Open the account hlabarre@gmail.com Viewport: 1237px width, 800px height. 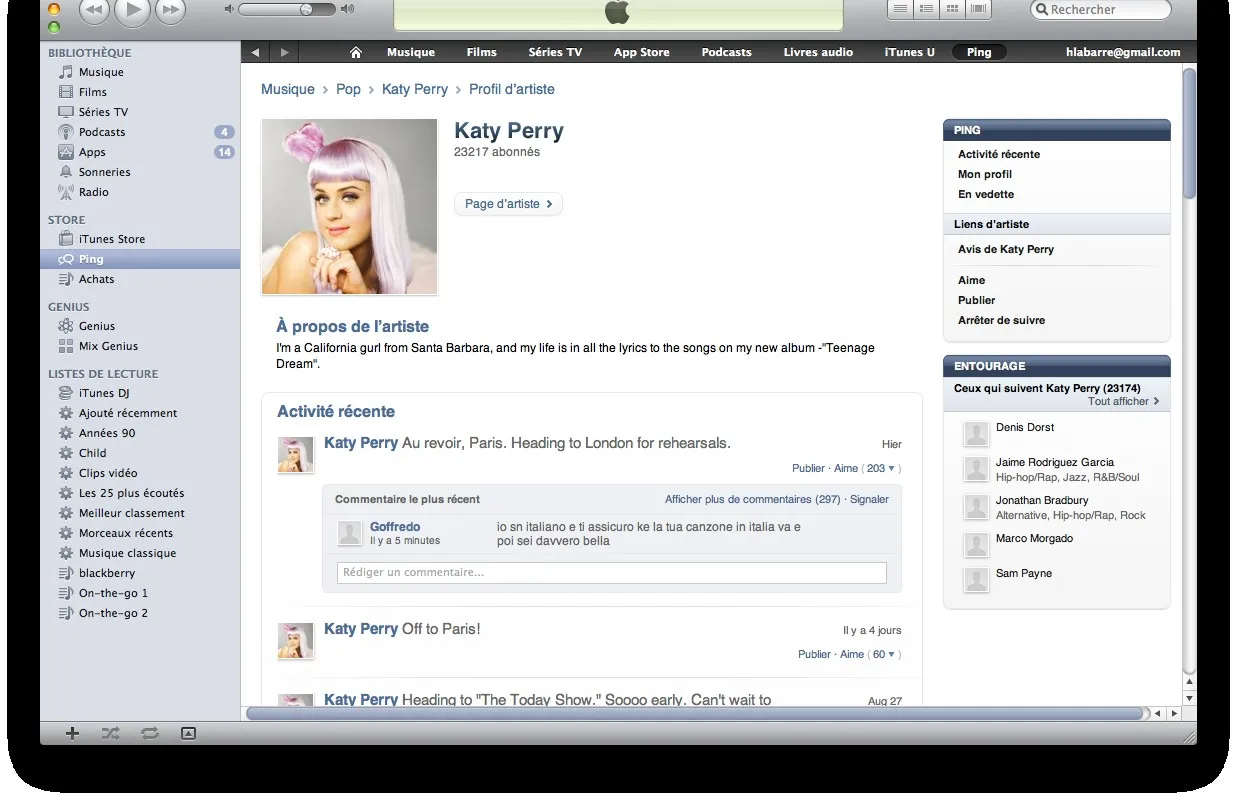[1123, 52]
